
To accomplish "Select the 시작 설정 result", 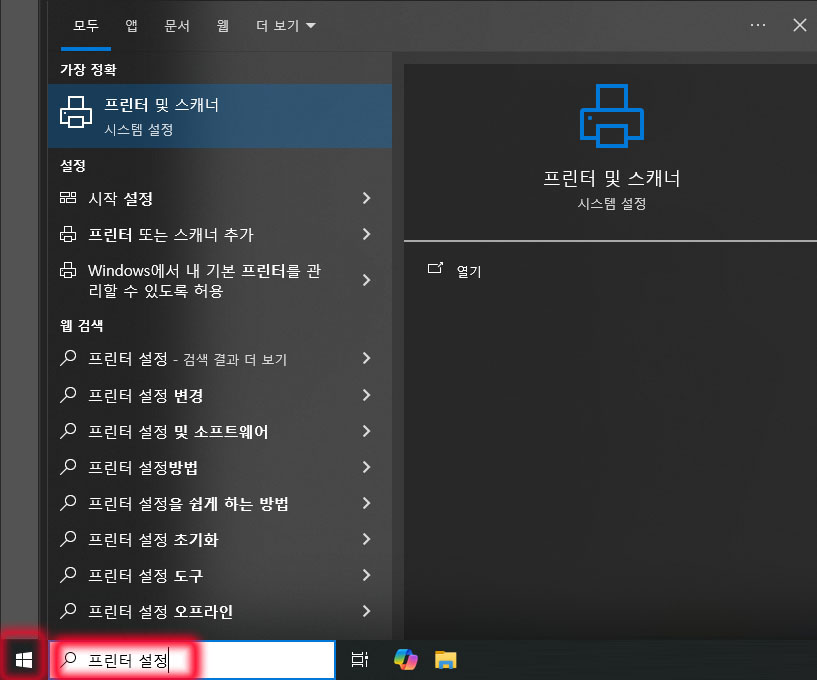I will click(x=219, y=198).
